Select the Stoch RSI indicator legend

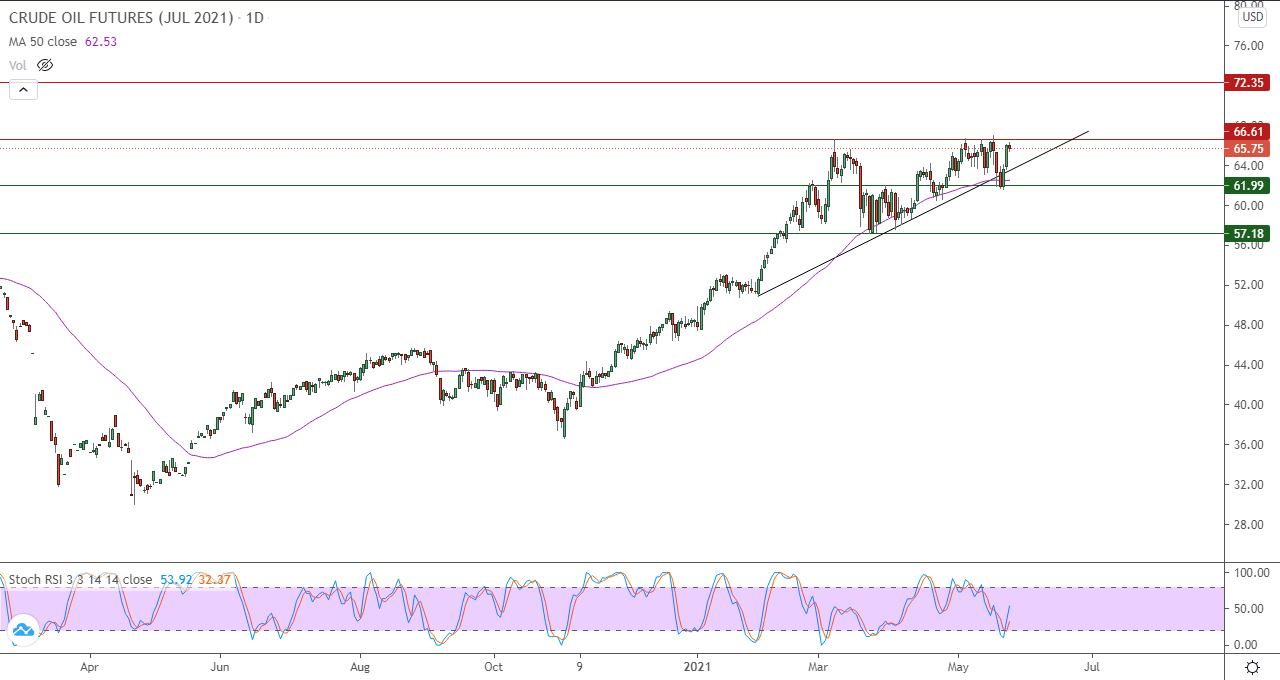click(81, 579)
